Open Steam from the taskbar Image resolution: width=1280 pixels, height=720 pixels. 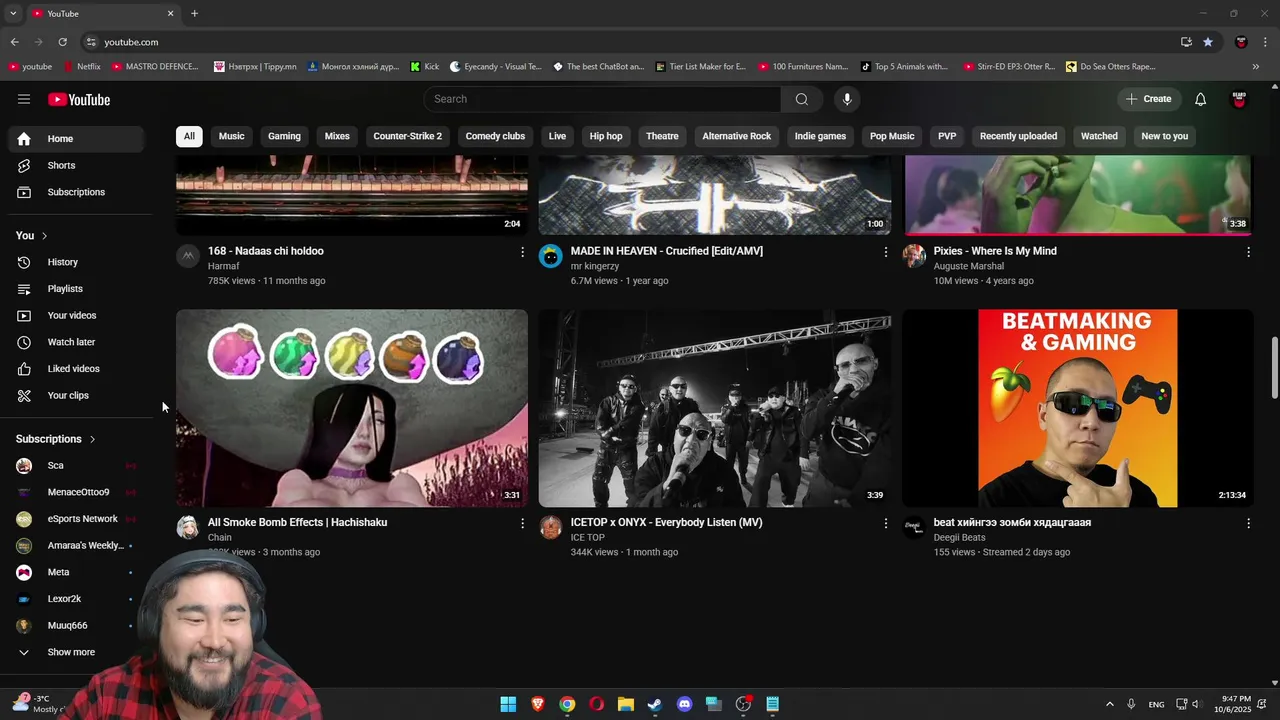[x=655, y=704]
